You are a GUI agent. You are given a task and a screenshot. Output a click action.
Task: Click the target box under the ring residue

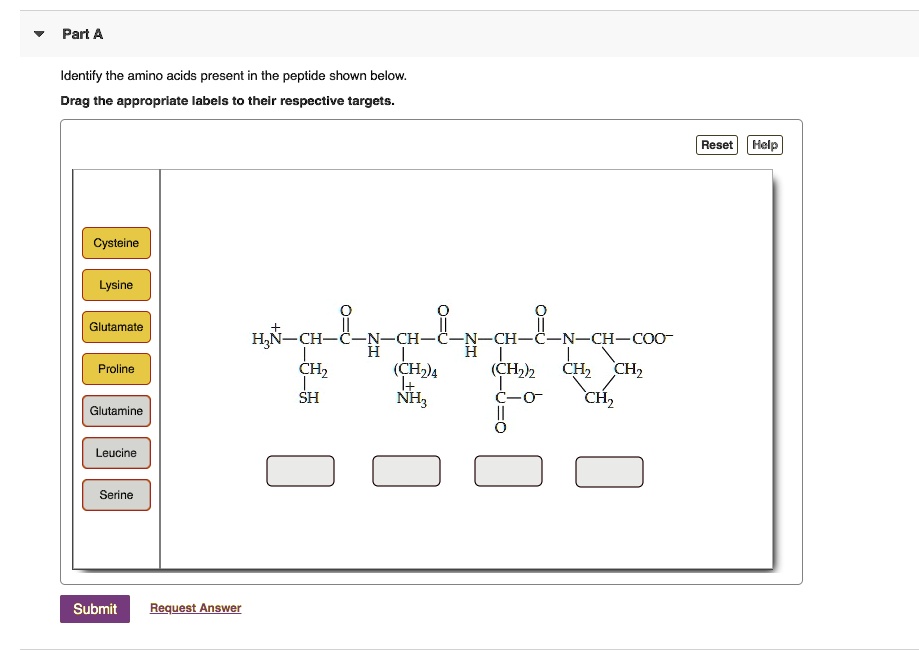[x=610, y=472]
